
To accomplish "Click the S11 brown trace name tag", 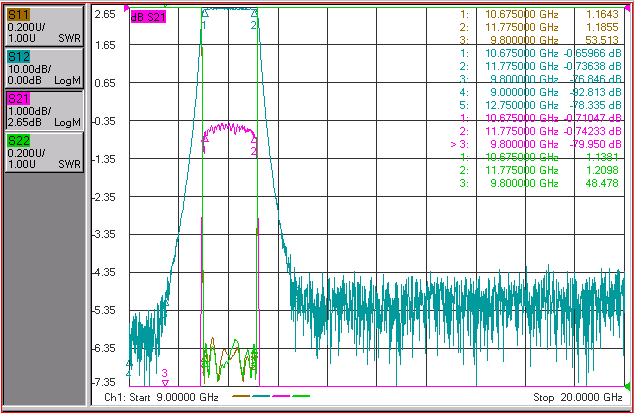I will coord(19,15).
